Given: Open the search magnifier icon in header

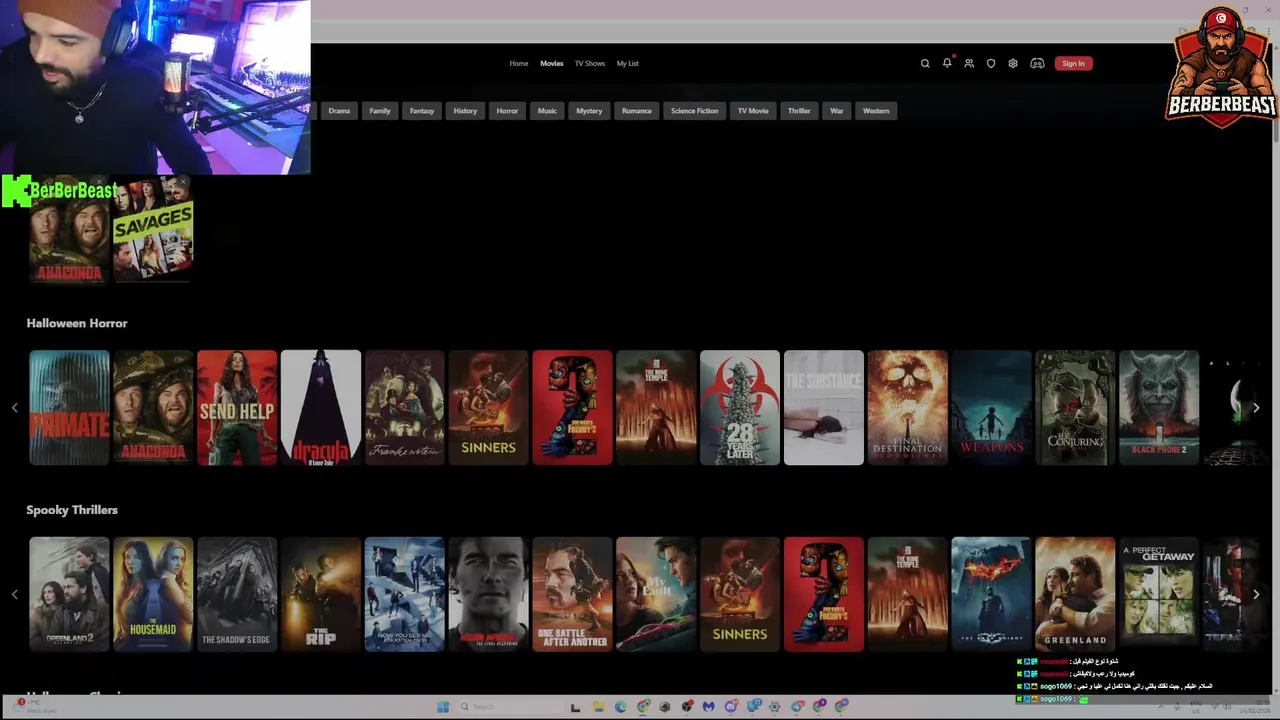Looking at the screenshot, I should (925, 63).
